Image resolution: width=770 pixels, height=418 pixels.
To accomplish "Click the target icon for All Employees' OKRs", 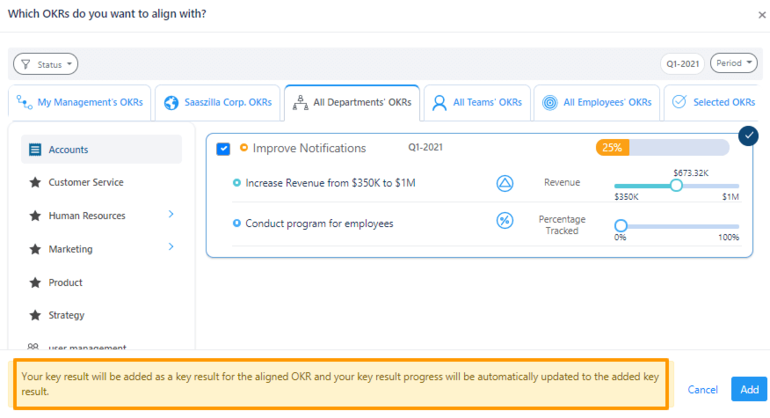I will point(550,102).
